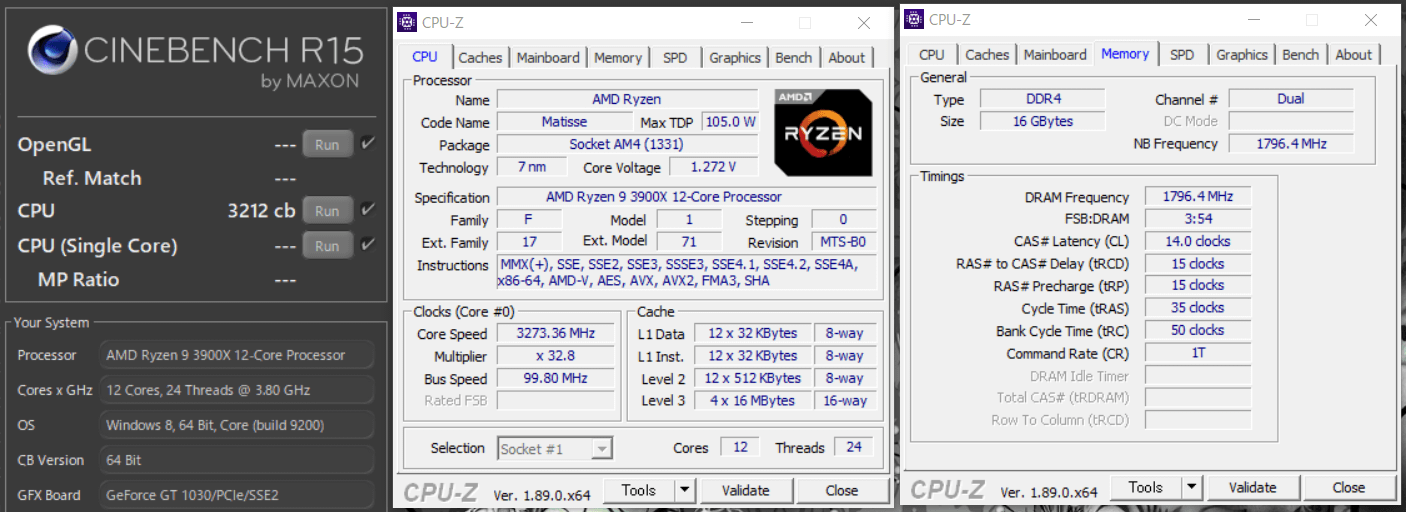
Task: Run the OpenGL benchmark in Cinebench
Action: (x=327, y=145)
